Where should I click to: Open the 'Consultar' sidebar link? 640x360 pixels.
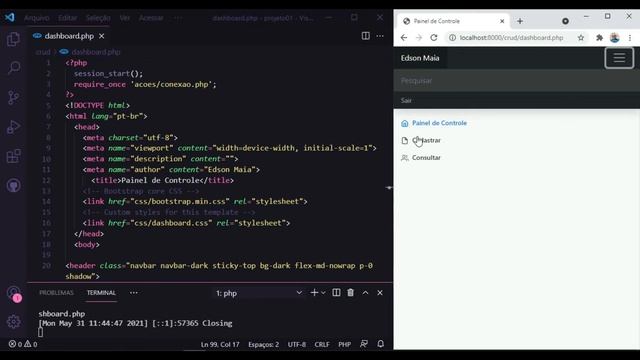(x=421, y=158)
